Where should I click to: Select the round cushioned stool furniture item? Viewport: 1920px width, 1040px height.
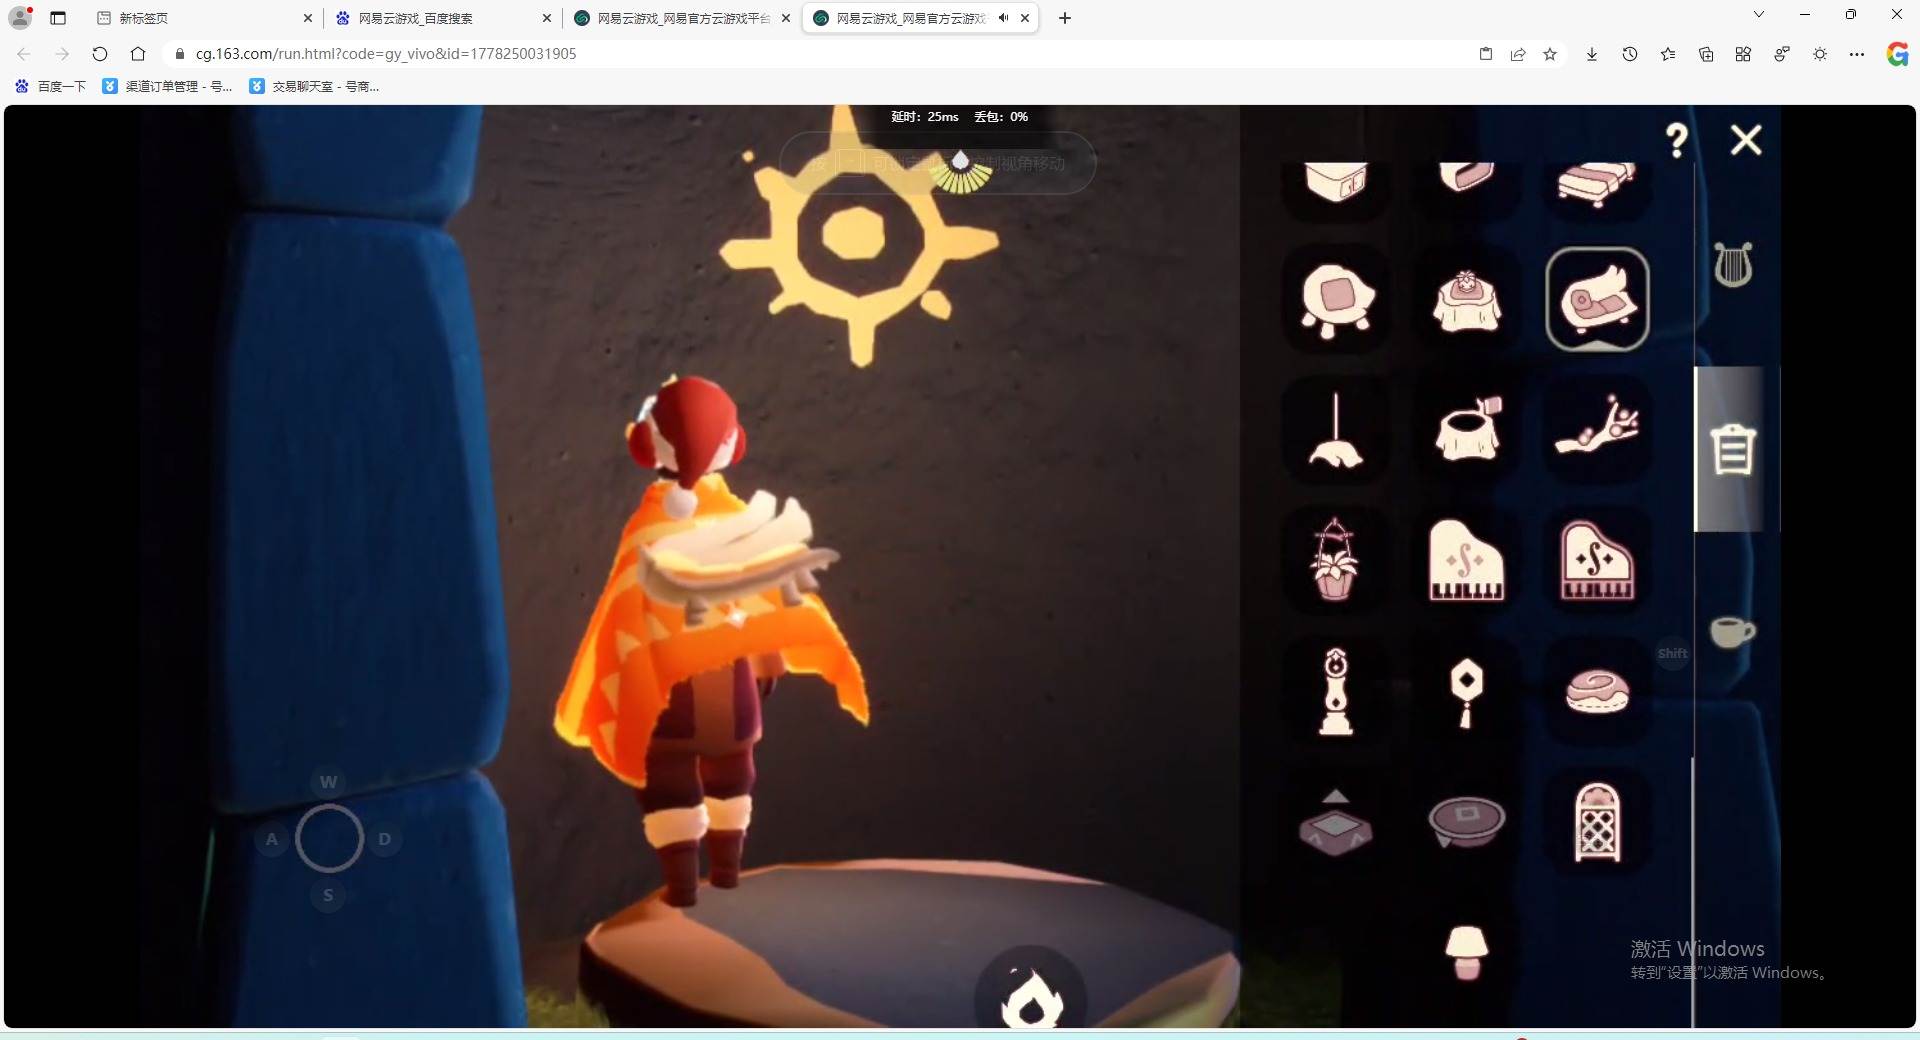click(1337, 300)
